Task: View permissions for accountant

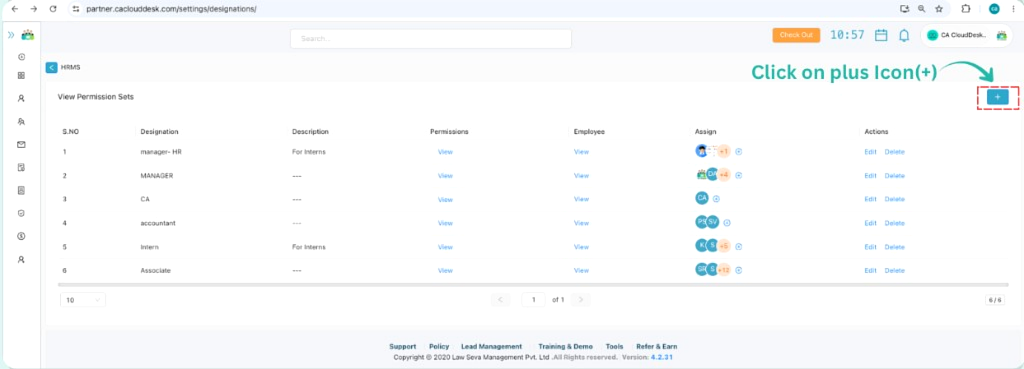Action: [x=445, y=223]
